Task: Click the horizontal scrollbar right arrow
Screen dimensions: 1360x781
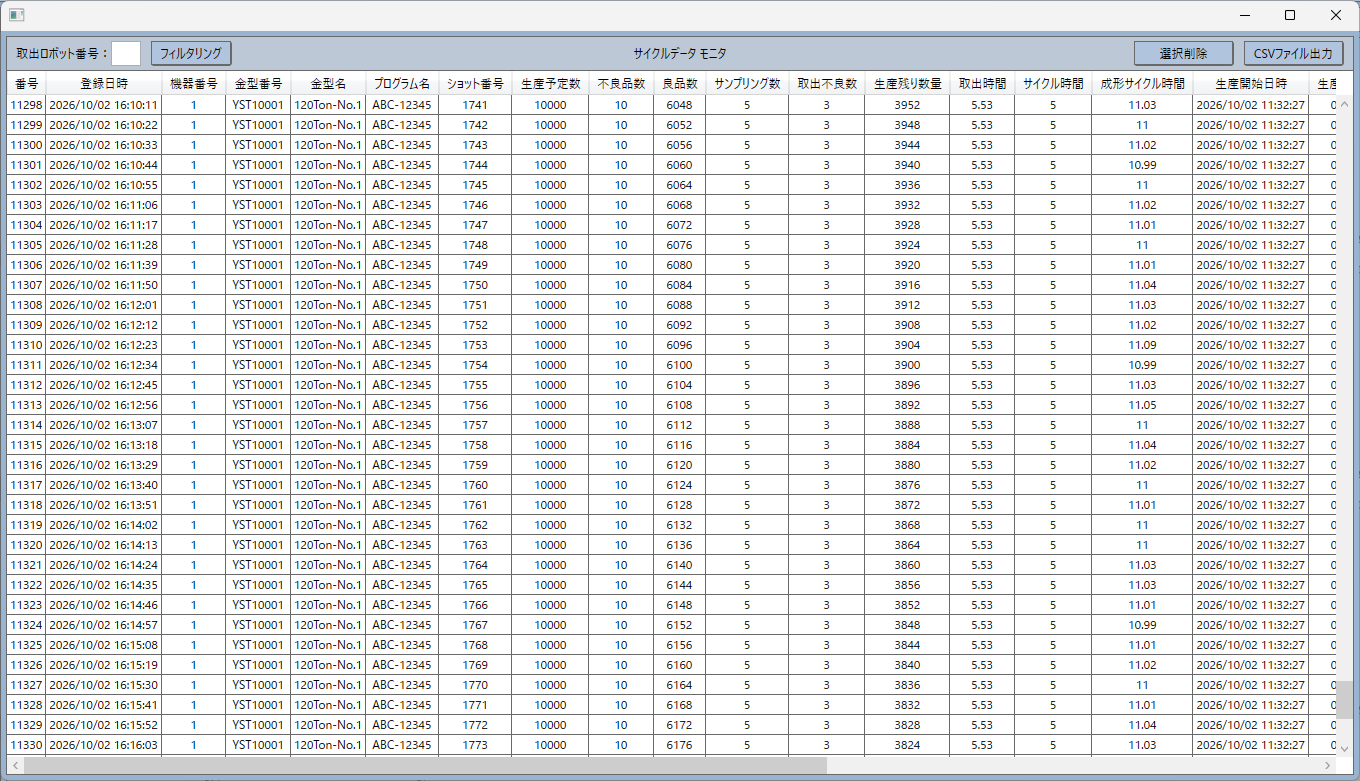Action: pos(1327,765)
